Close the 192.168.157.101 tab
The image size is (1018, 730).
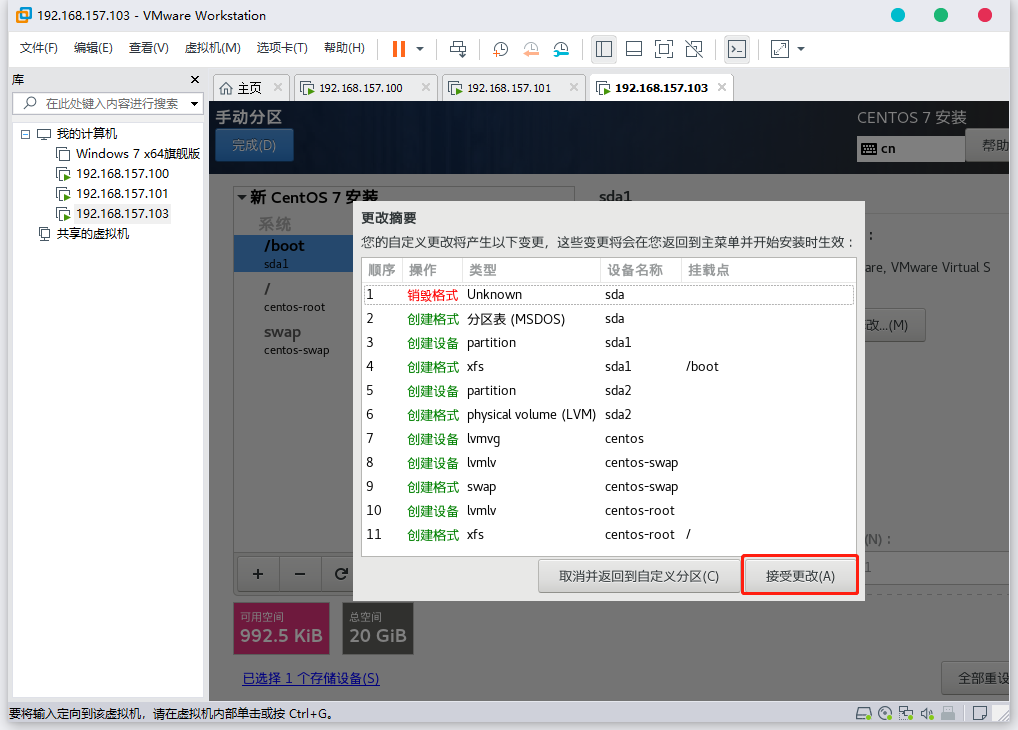pyautogui.click(x=574, y=87)
